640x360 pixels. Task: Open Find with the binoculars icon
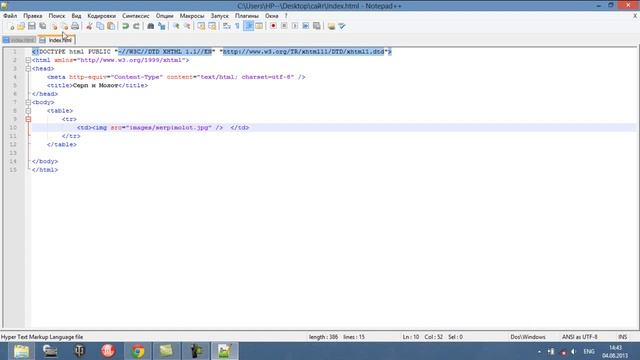tap(151, 26)
